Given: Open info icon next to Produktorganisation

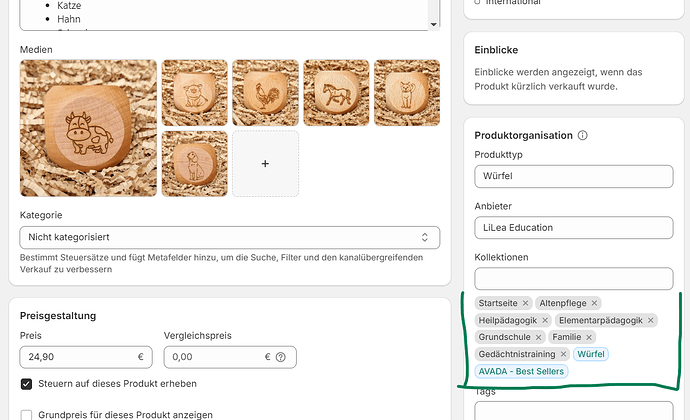Looking at the screenshot, I should point(582,135).
